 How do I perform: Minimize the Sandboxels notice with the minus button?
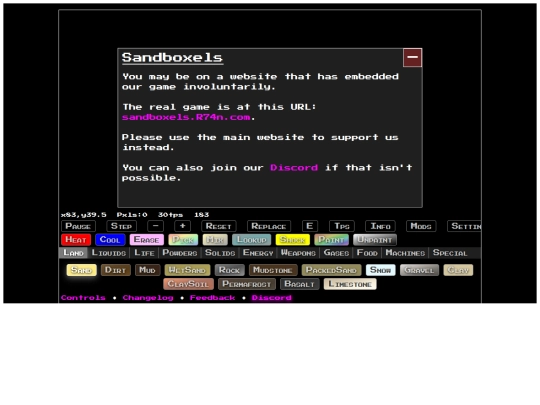(x=412, y=58)
